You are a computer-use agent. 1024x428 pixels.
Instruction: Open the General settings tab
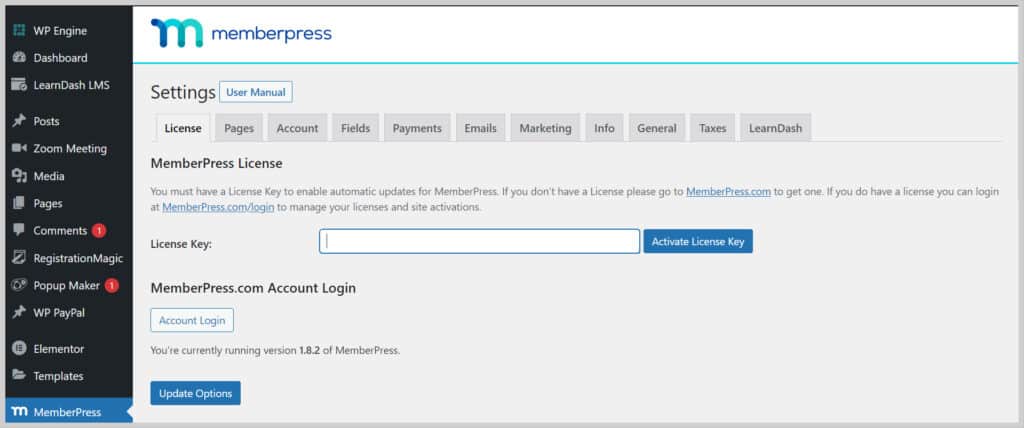657,128
